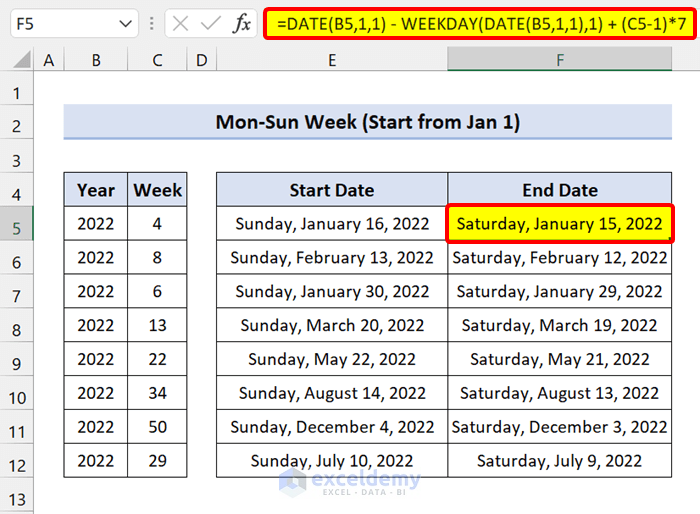Click the Mon-Sun Week title cell

(x=367, y=123)
